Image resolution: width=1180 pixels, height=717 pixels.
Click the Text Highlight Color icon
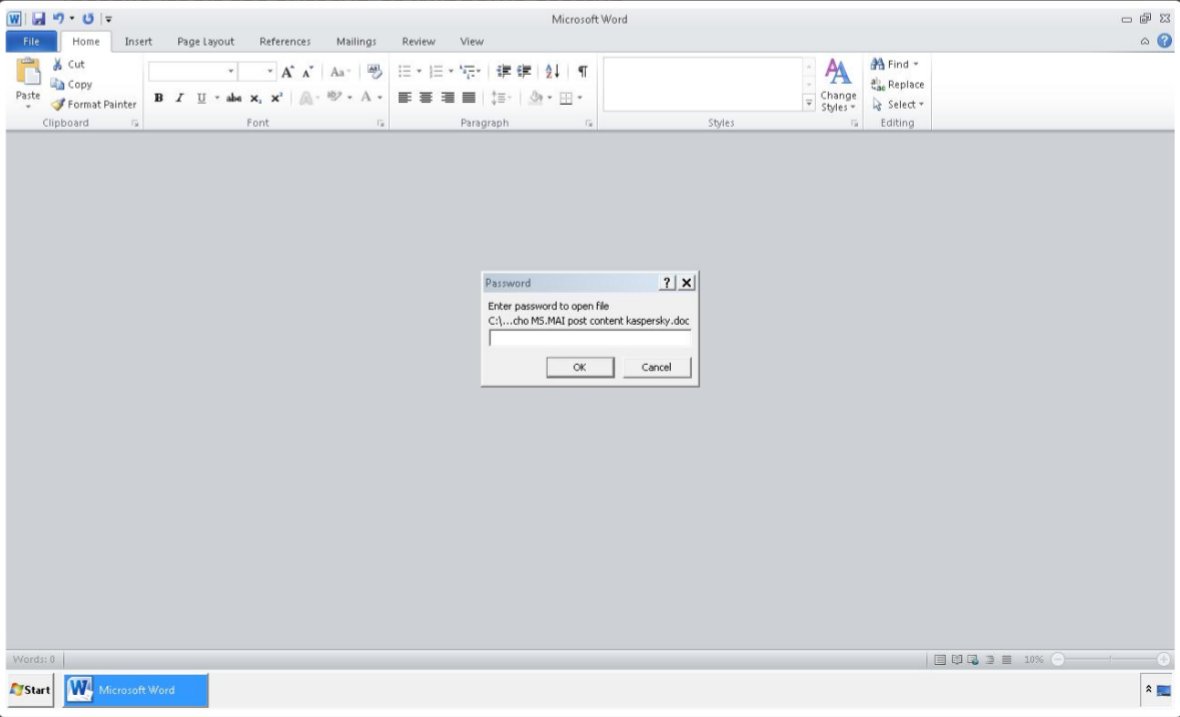pyautogui.click(x=334, y=98)
